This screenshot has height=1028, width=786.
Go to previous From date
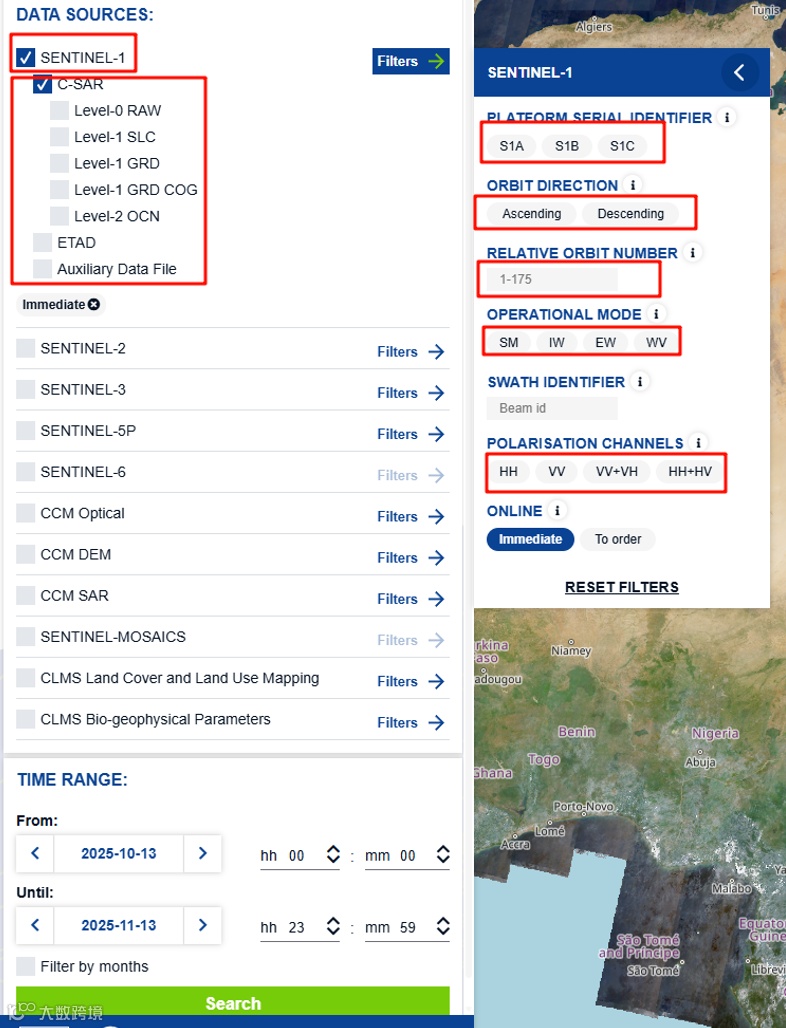click(x=35, y=853)
